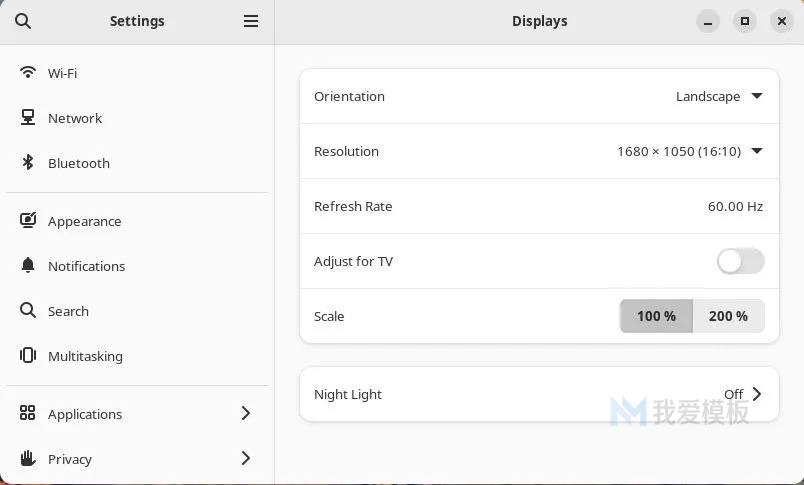
Task: Click the Bluetooth symbol icon
Action: point(28,163)
